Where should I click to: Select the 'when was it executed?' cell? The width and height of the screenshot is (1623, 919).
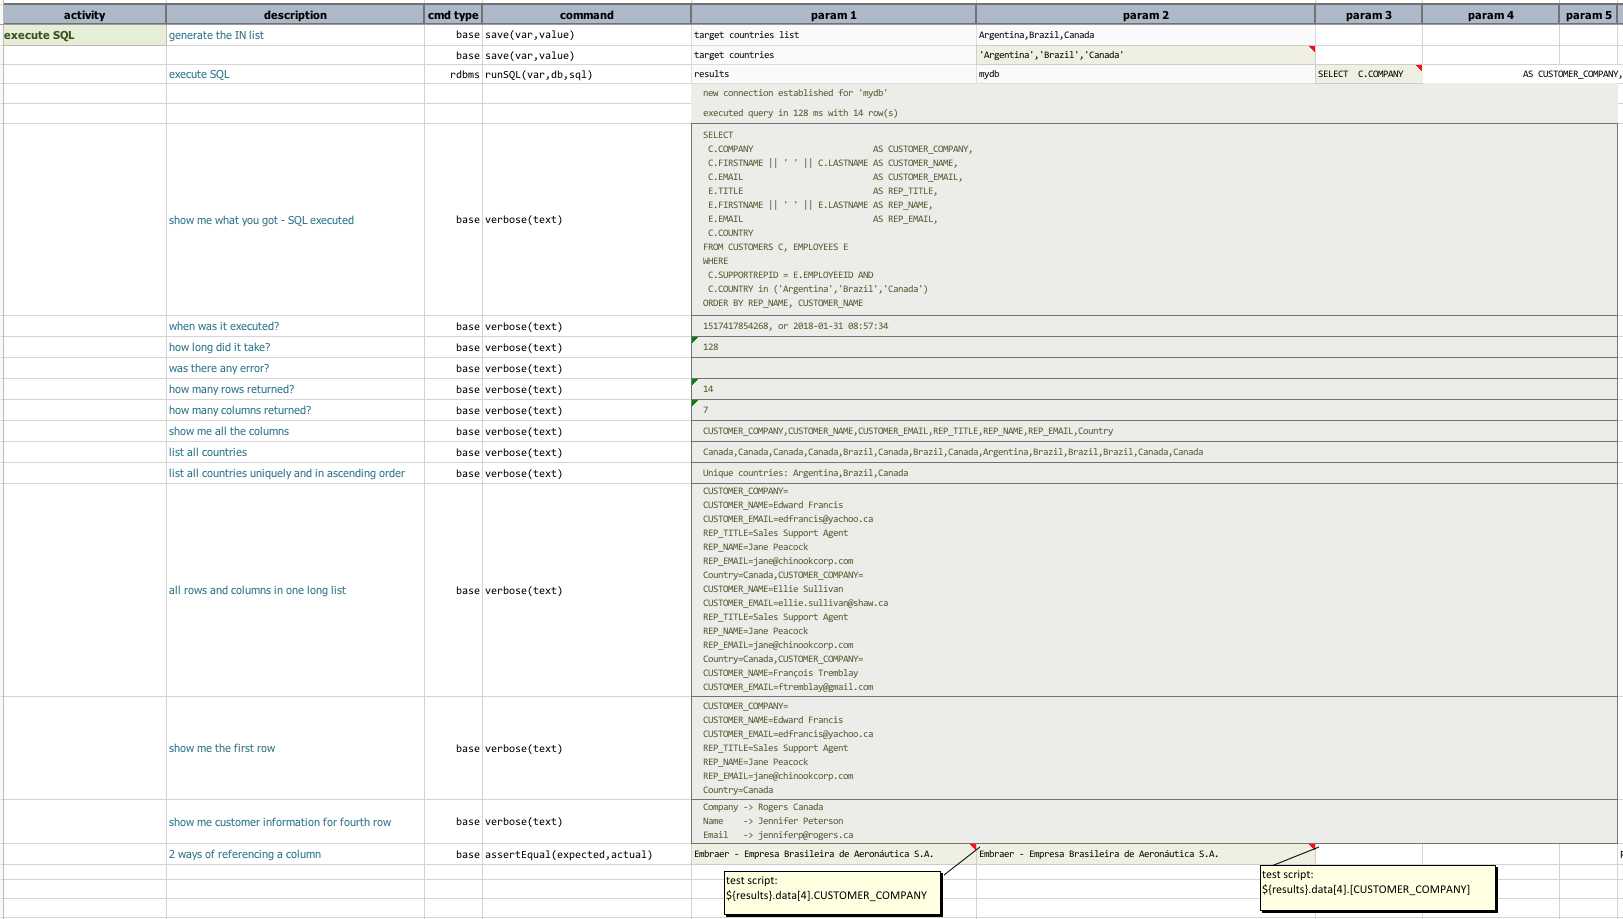tap(295, 326)
